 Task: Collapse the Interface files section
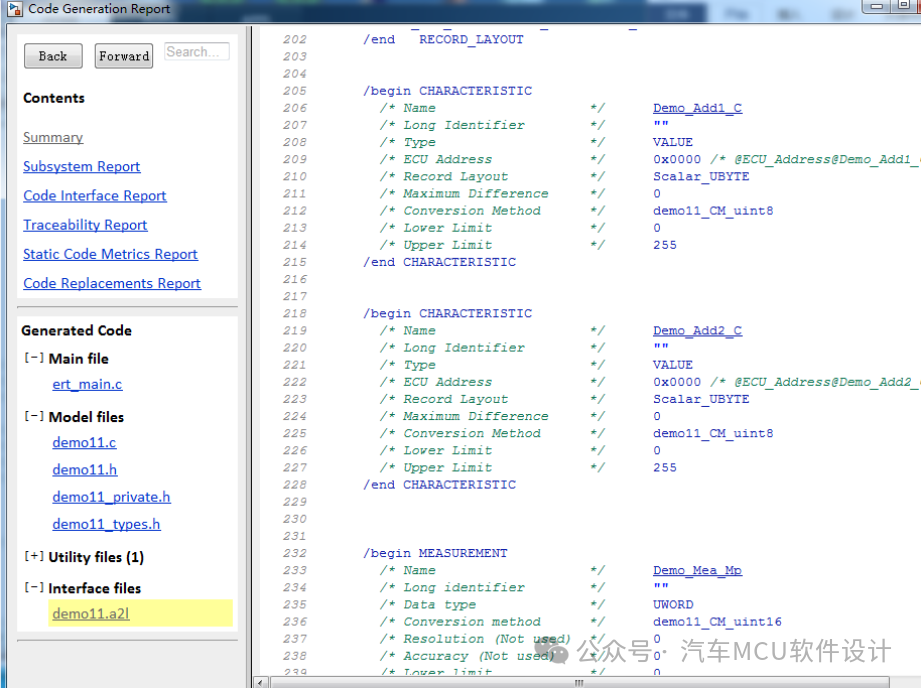33,587
